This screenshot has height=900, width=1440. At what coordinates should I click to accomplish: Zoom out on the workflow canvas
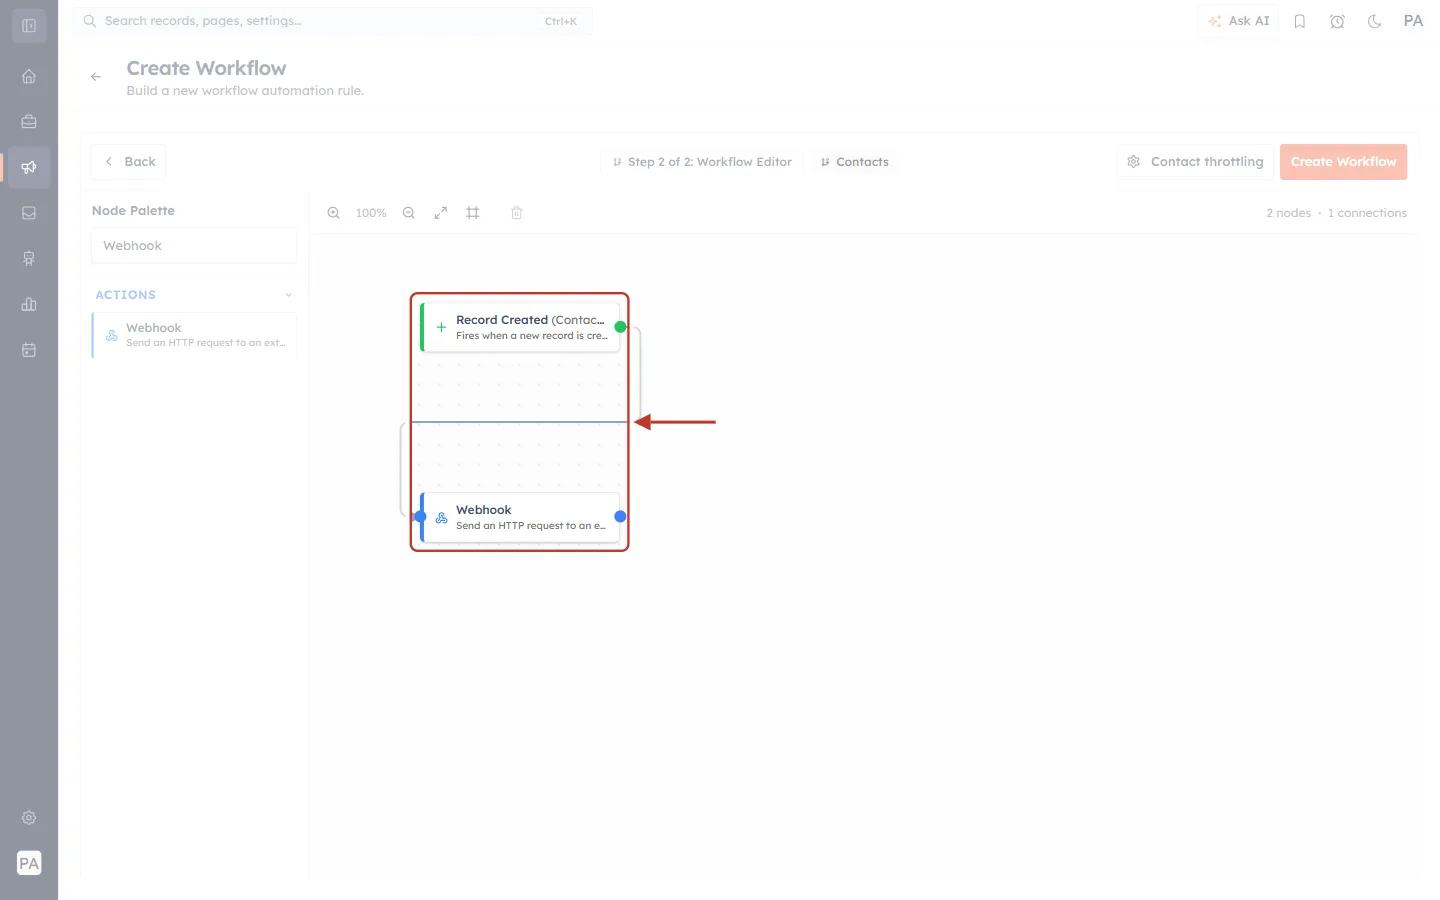(409, 213)
